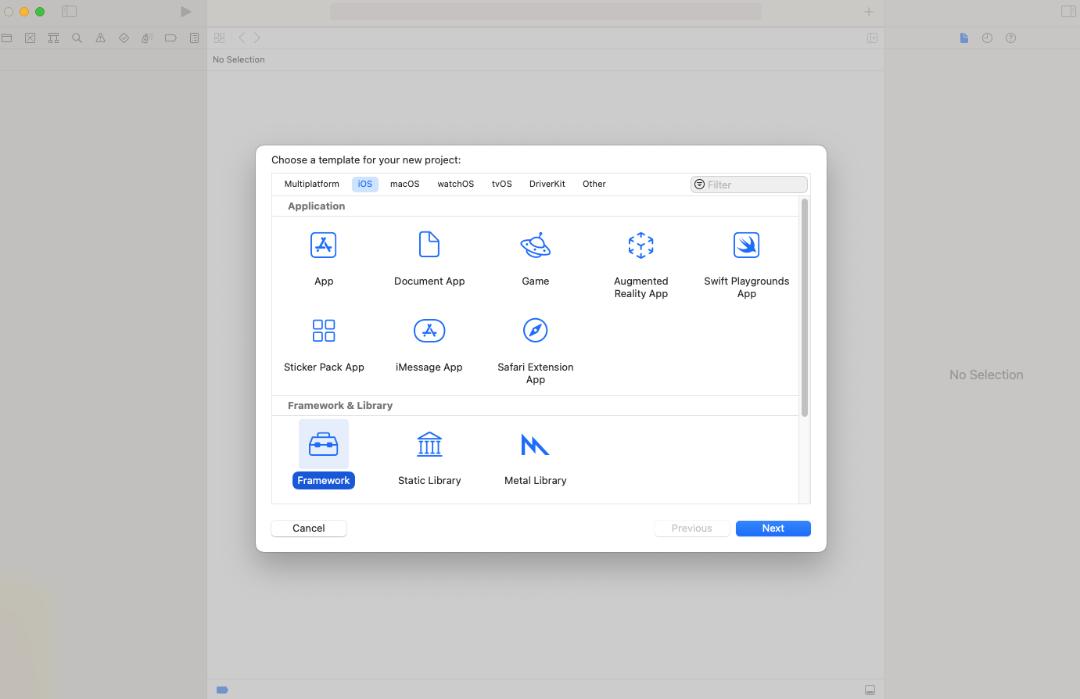Click the related items grid icon
The height and width of the screenshot is (699, 1080).
219,38
